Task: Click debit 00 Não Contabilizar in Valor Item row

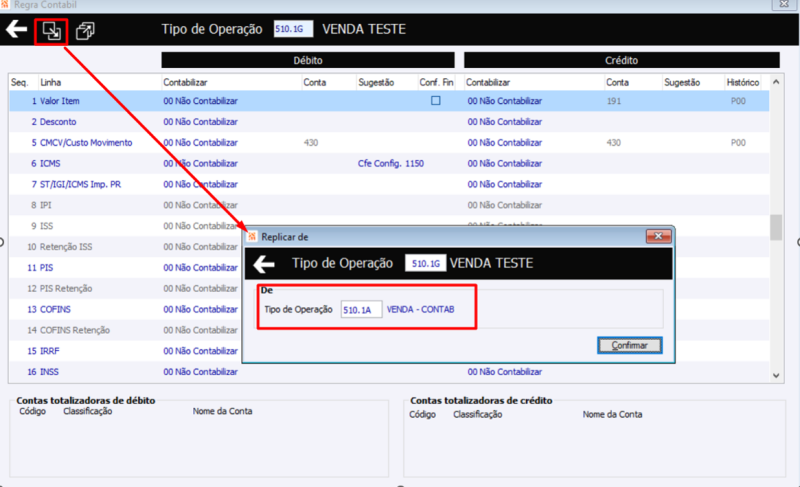Action: [x=201, y=101]
